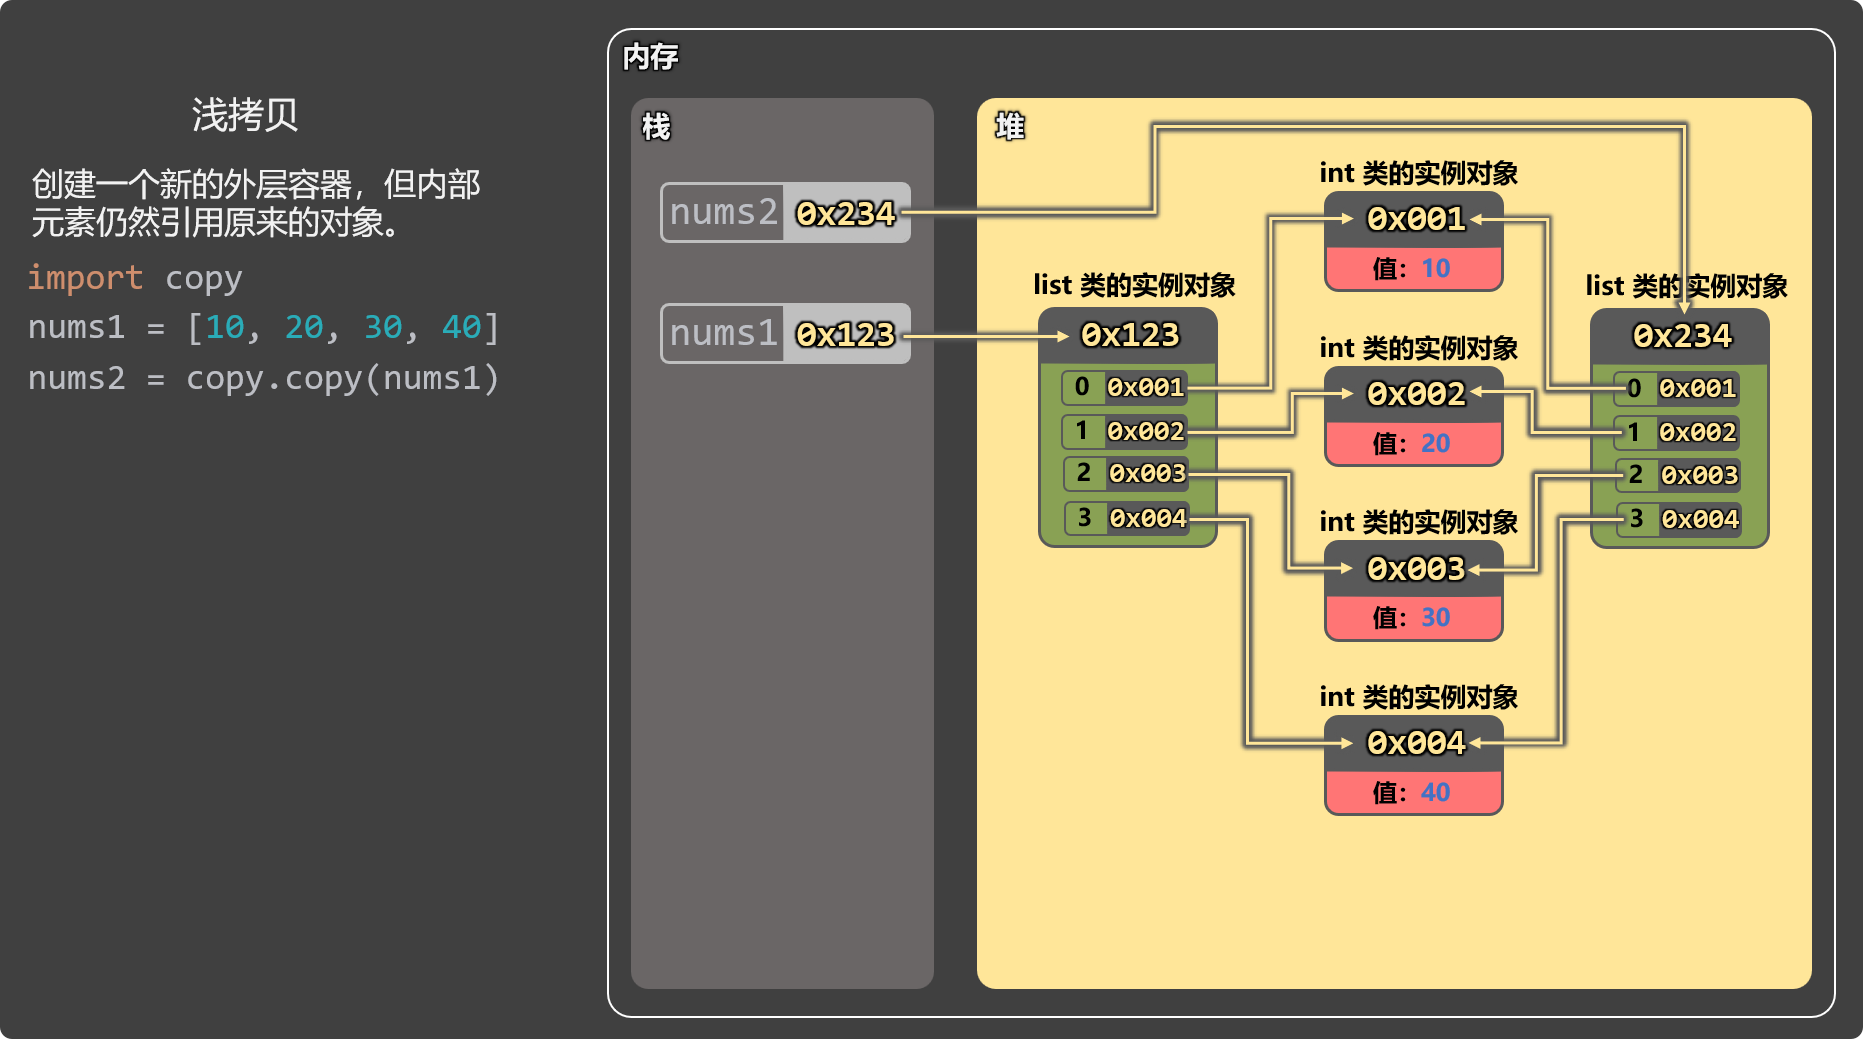
Task: Click the 'list 类的实例对象' label over list 0x123
Action: [x=1134, y=285]
